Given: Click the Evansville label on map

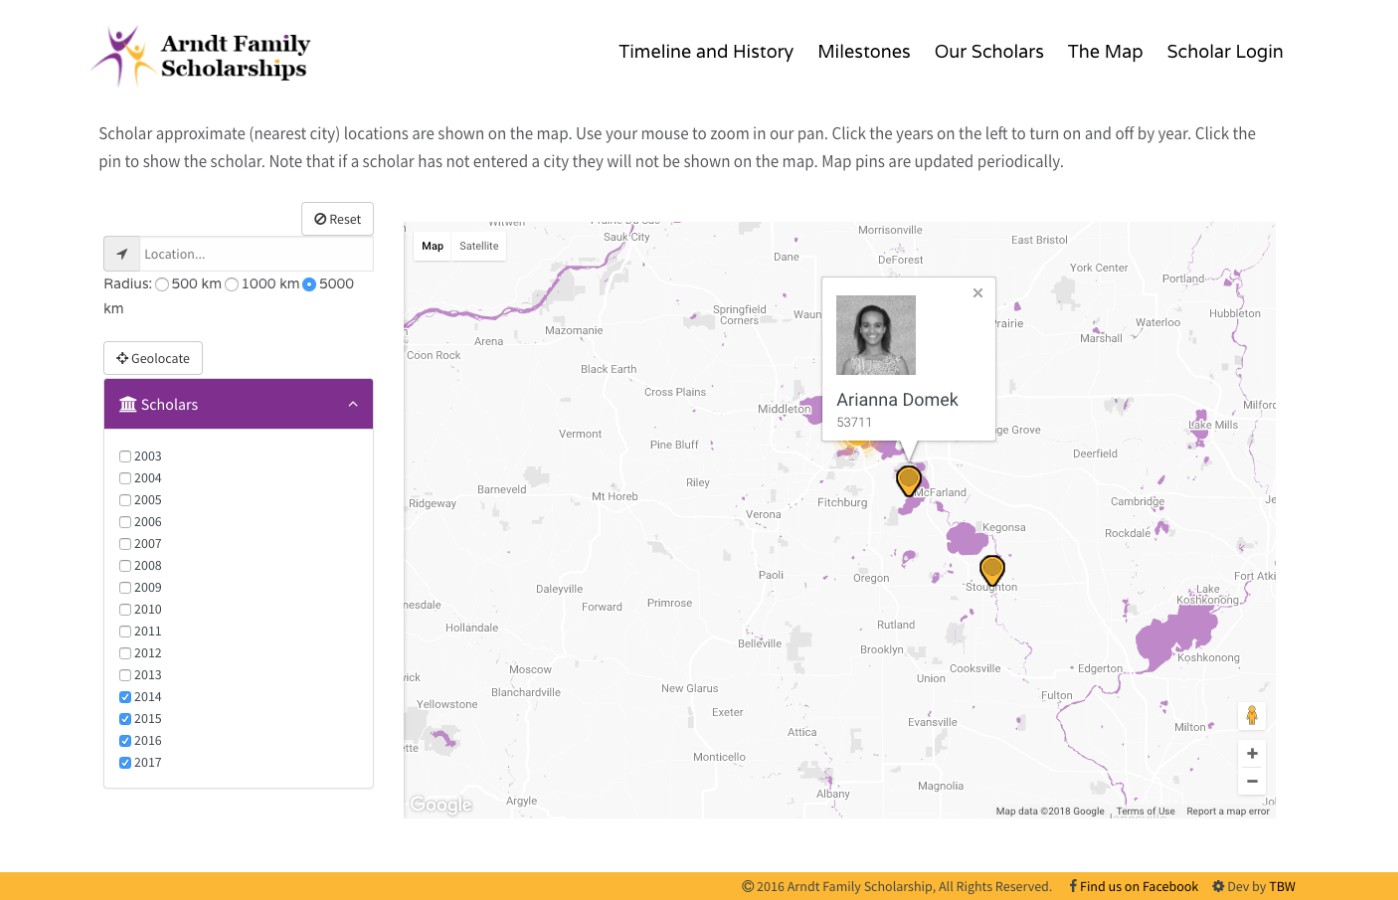Looking at the screenshot, I should pyautogui.click(x=932, y=722).
